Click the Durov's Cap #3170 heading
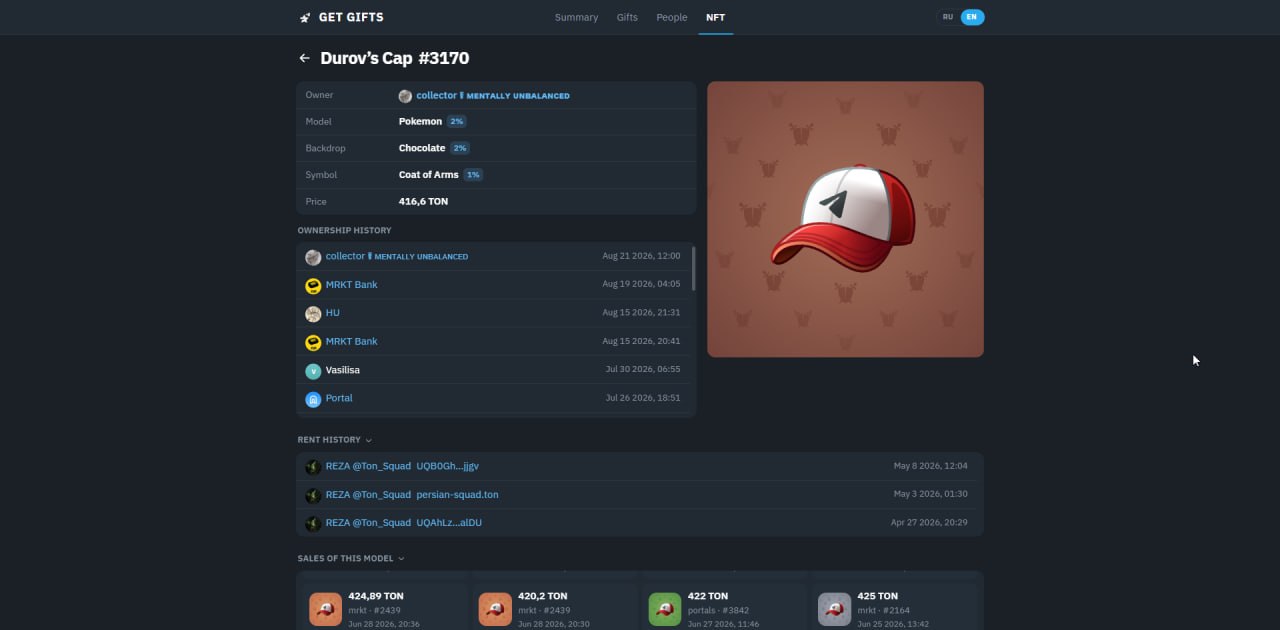This screenshot has width=1280, height=630. pyautogui.click(x=394, y=58)
